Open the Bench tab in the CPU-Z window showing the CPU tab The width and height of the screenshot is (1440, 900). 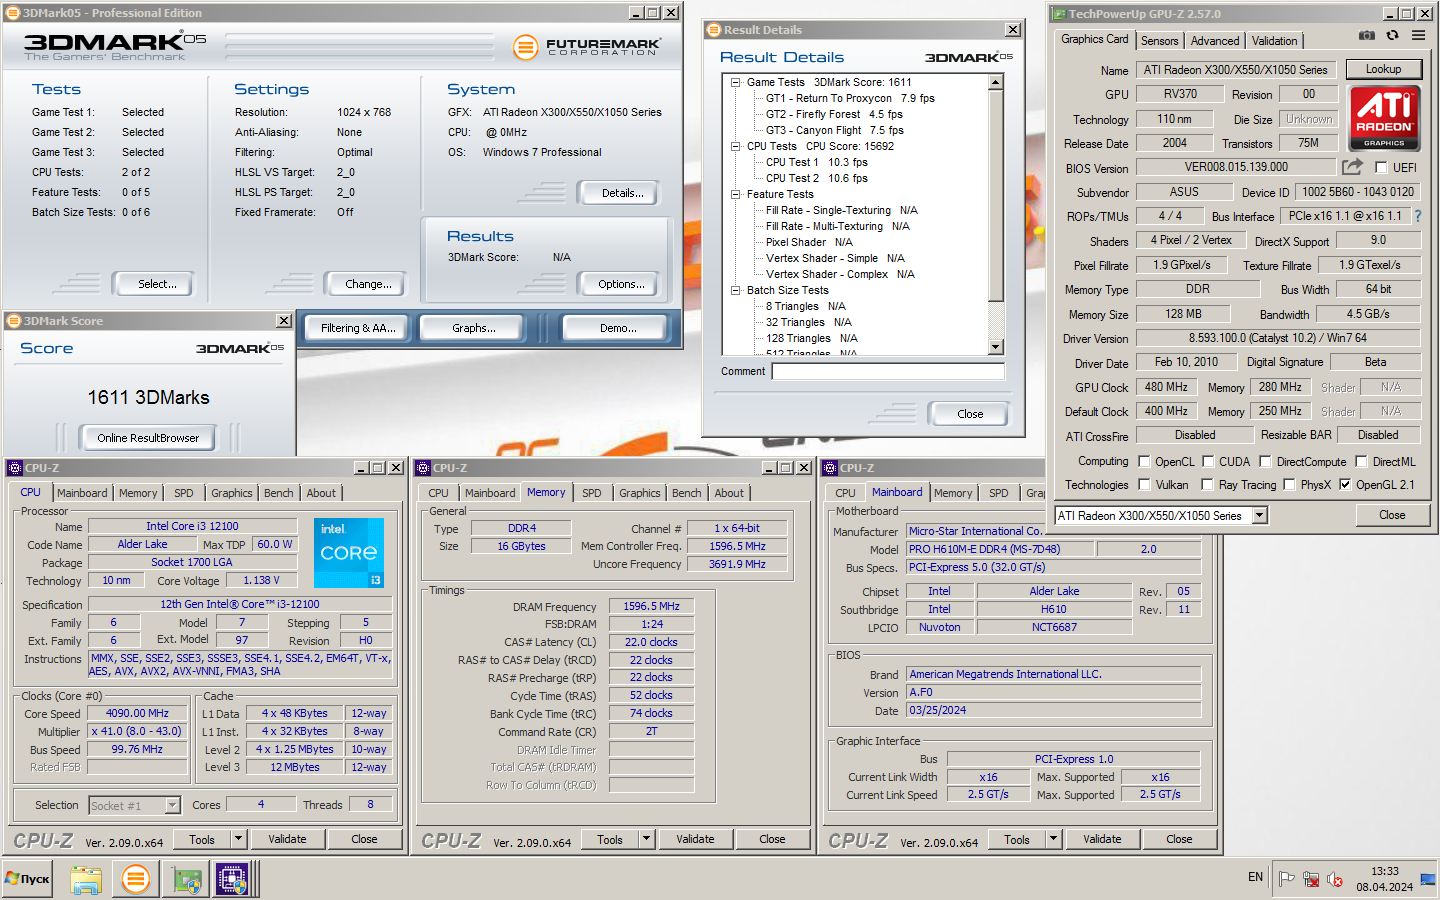[x=279, y=493]
